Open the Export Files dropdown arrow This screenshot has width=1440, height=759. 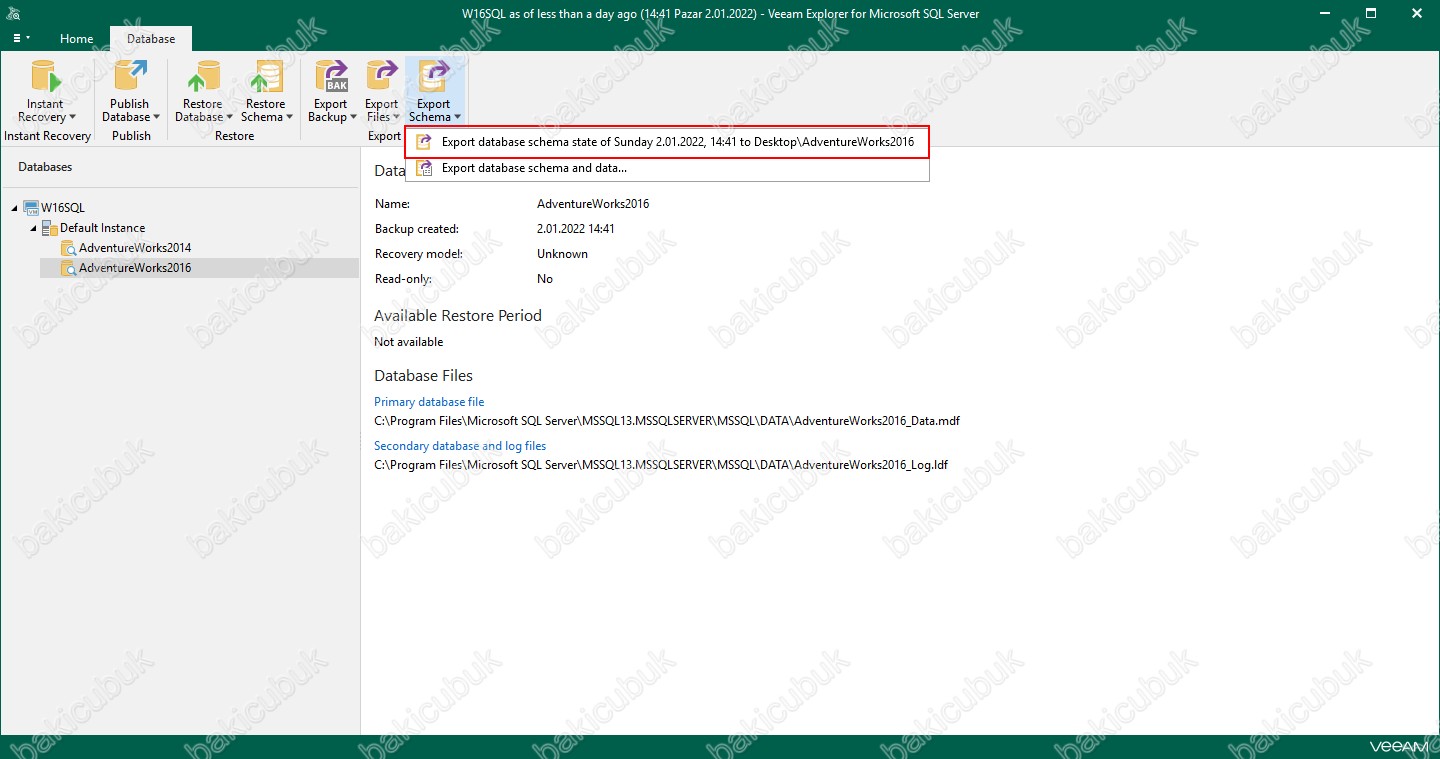click(x=397, y=118)
